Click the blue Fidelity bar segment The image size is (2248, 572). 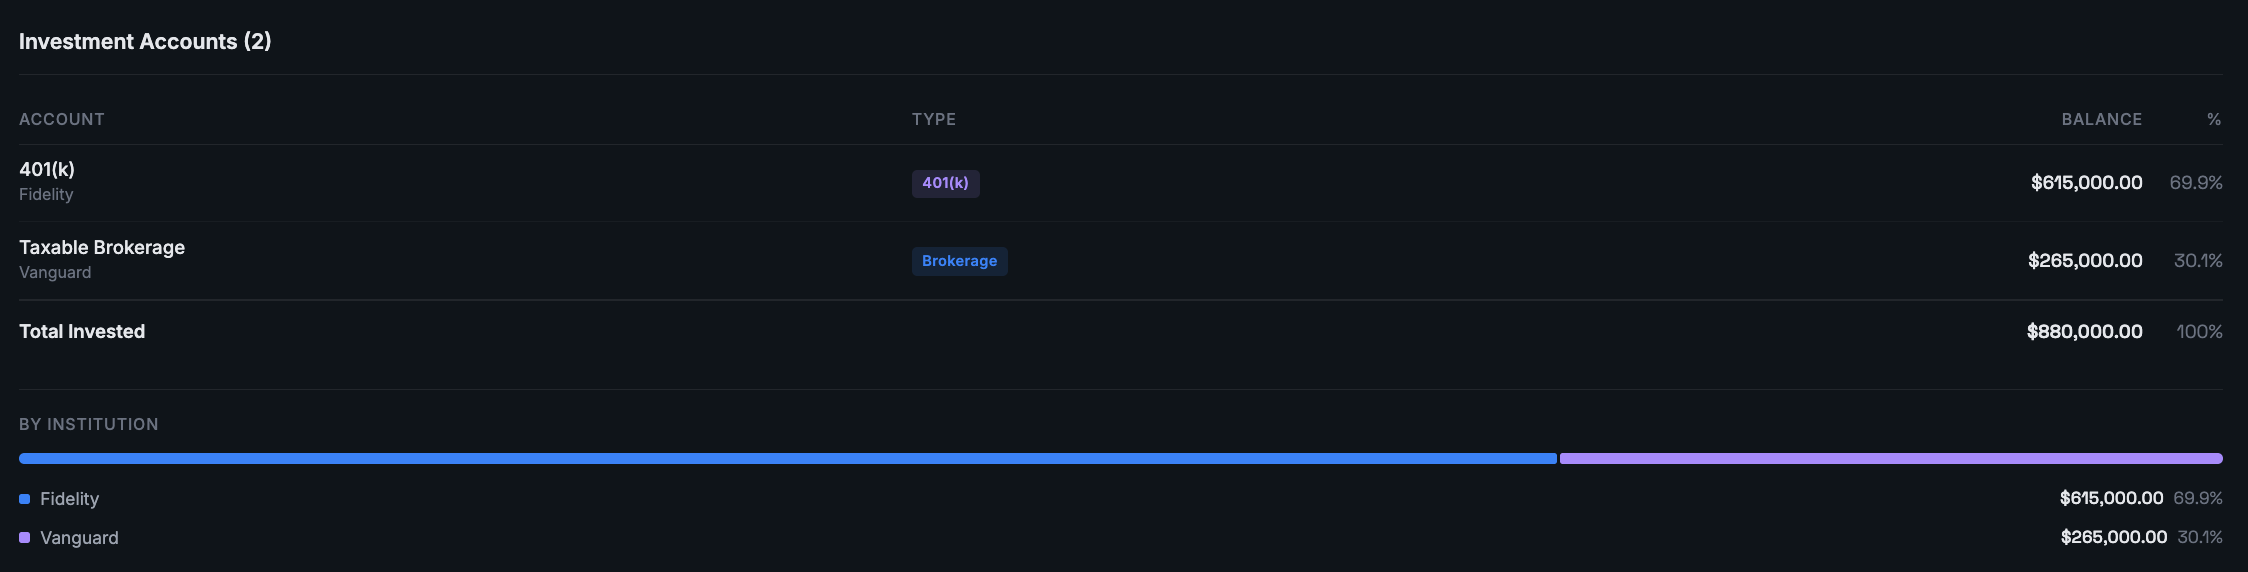point(787,459)
